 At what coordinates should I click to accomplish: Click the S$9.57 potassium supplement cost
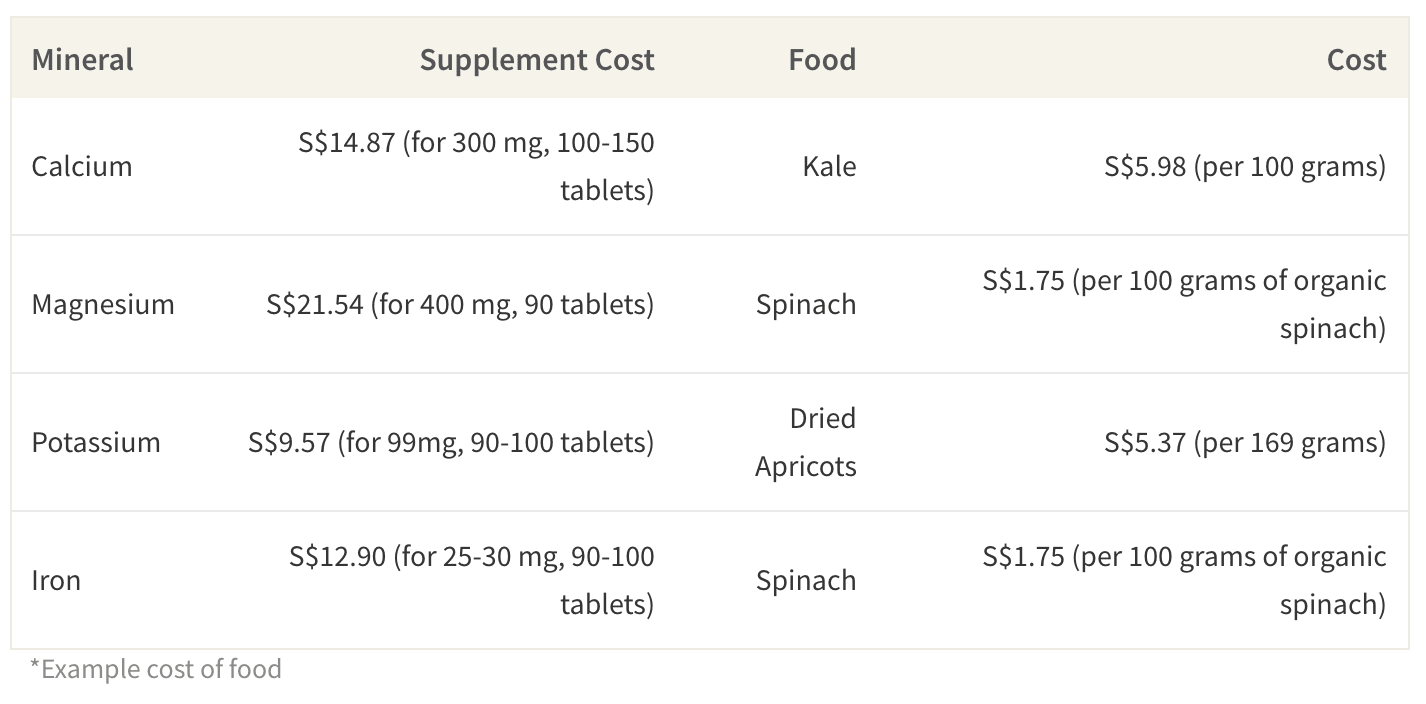(451, 442)
